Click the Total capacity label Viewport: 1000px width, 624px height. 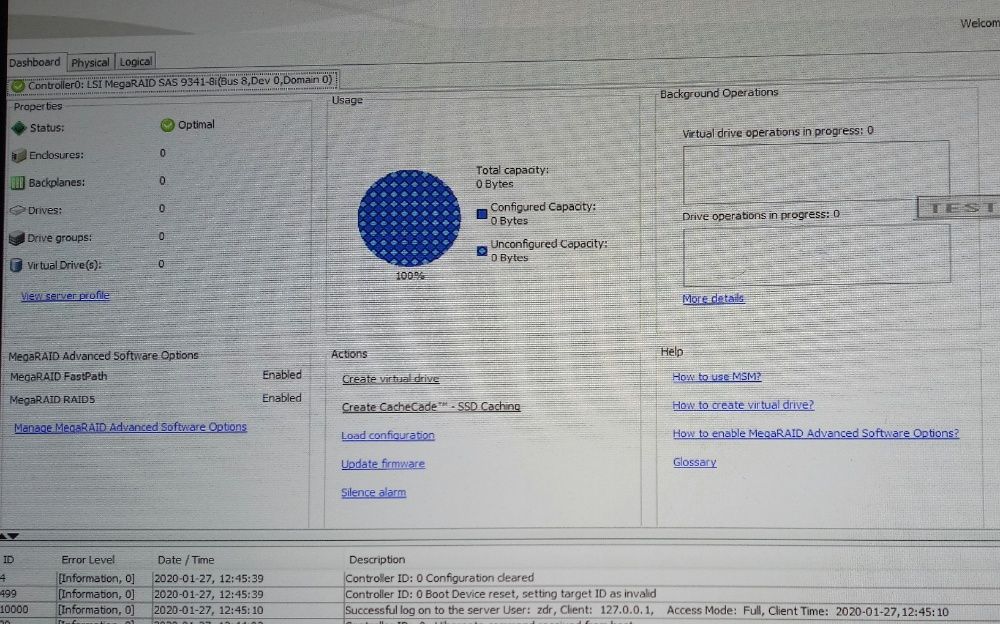pyautogui.click(x=512, y=170)
